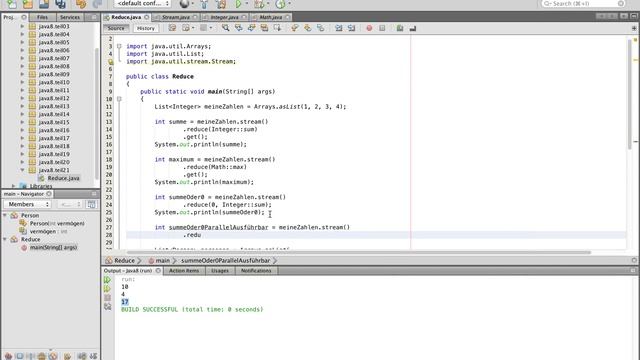This screenshot has height=360, width=640.
Task: Collapse the Person node in Navigator
Action: pyautogui.click(x=5, y=215)
